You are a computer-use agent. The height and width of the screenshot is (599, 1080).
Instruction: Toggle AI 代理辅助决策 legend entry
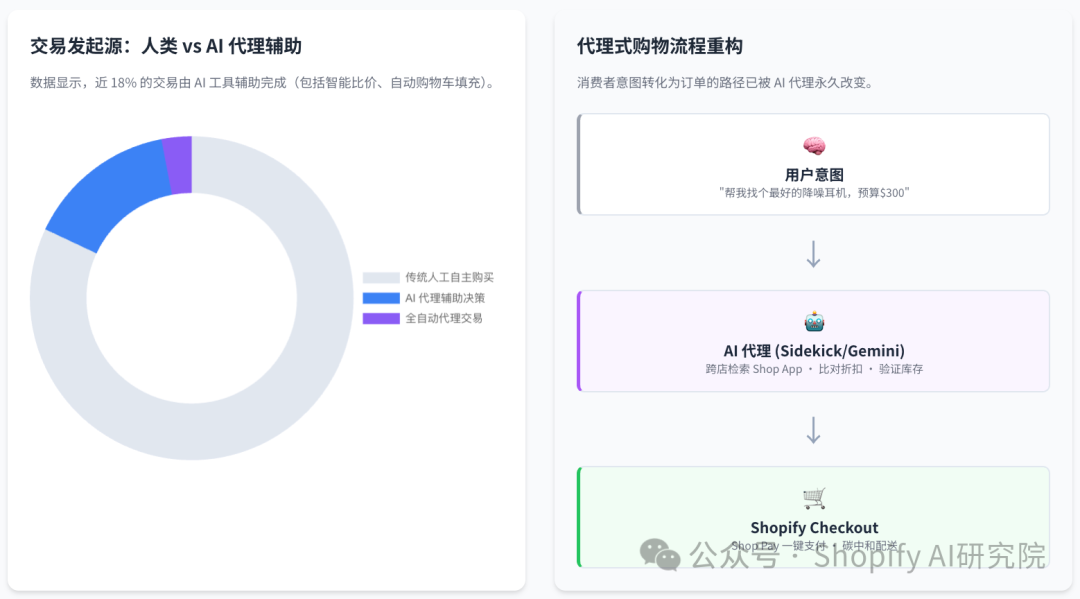[424, 298]
